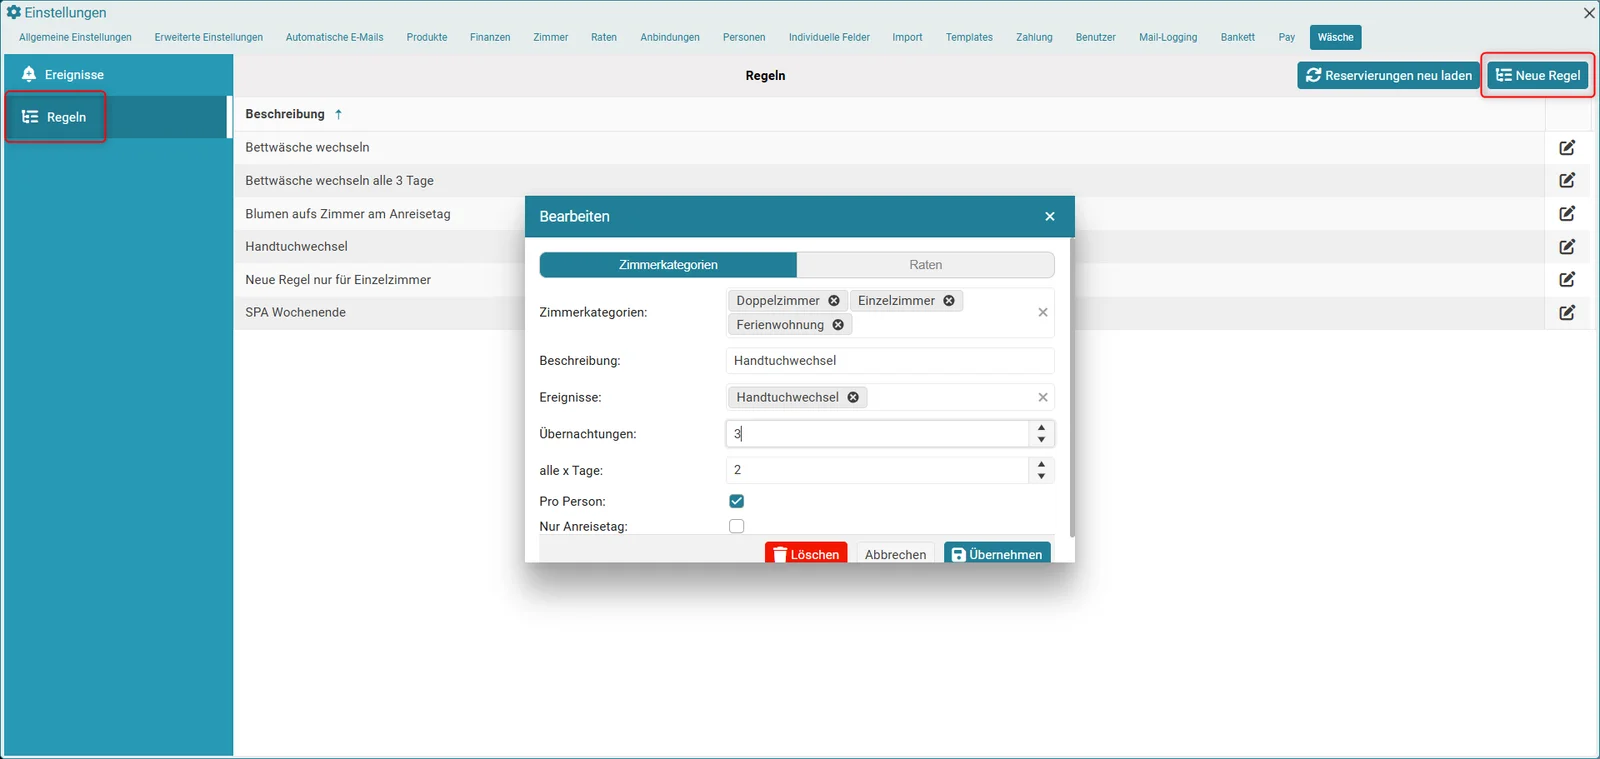
Task: Click the edit icon in the Handtuchwechsel row
Action: pos(1567,247)
